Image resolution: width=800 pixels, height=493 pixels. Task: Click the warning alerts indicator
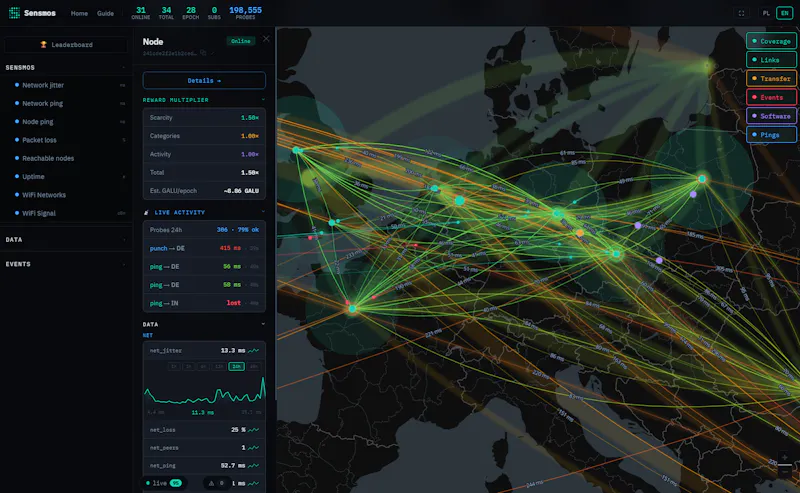(217, 483)
